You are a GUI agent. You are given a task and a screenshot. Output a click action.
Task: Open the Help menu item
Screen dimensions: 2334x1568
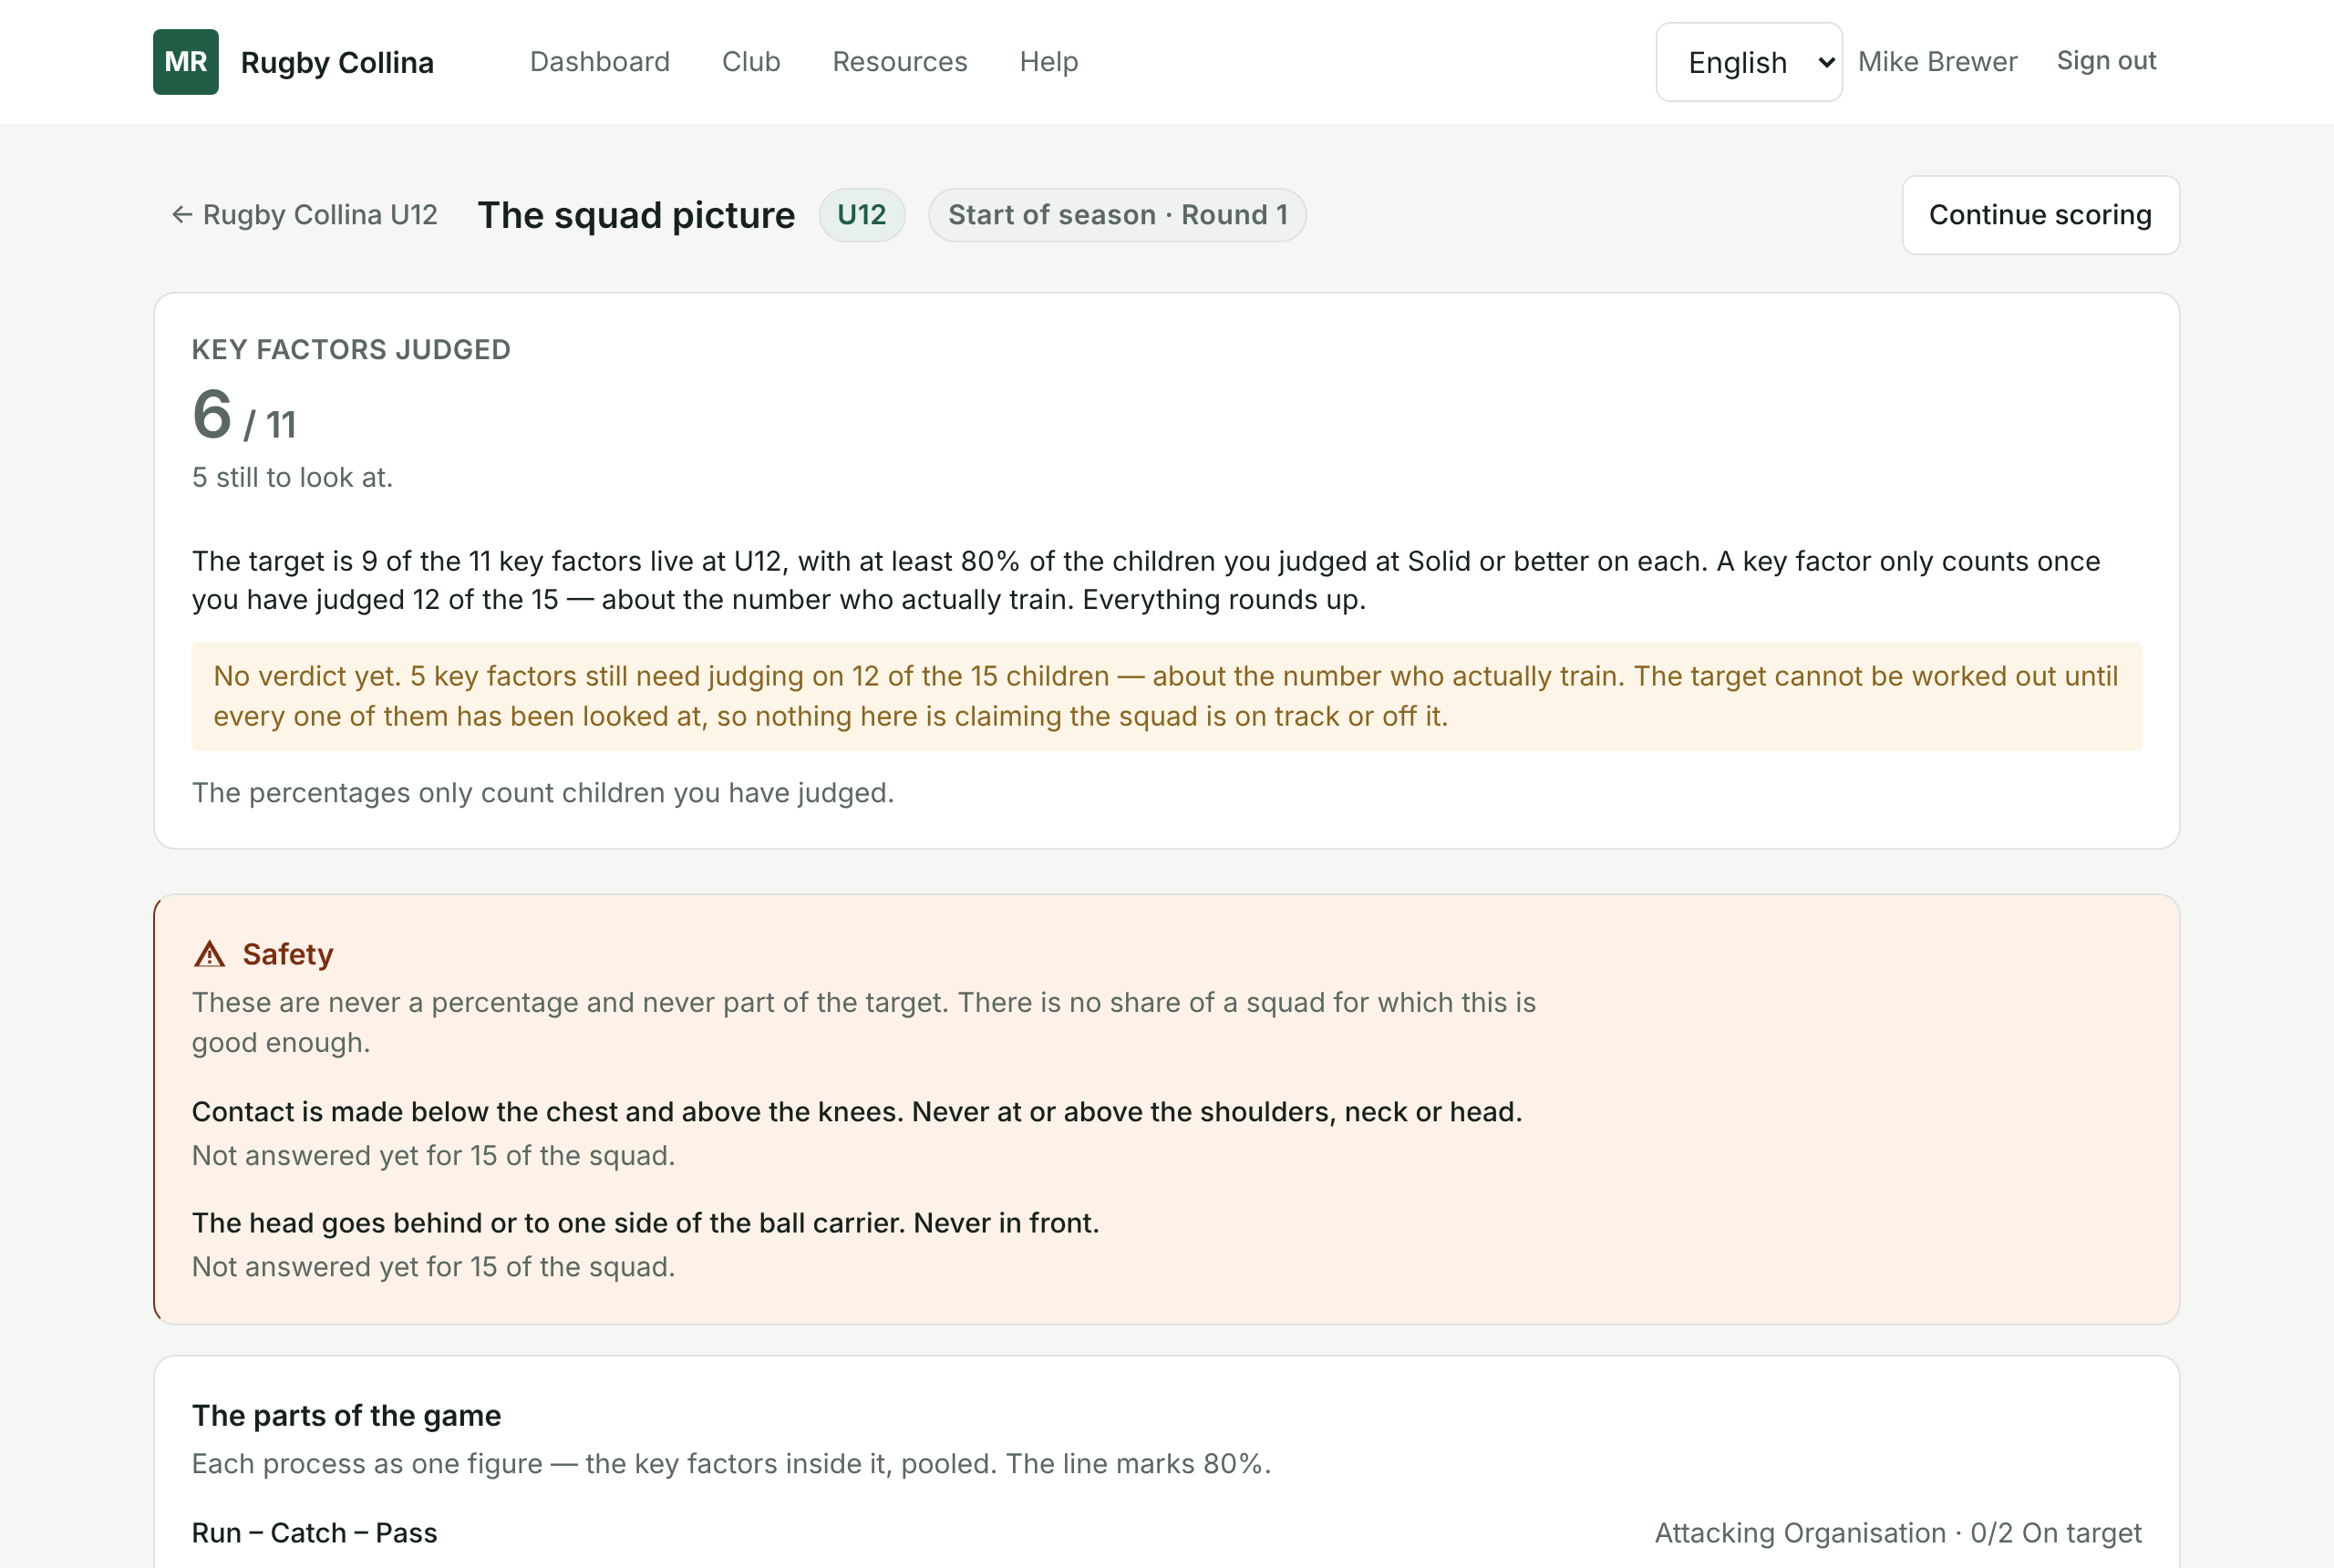tap(1049, 62)
